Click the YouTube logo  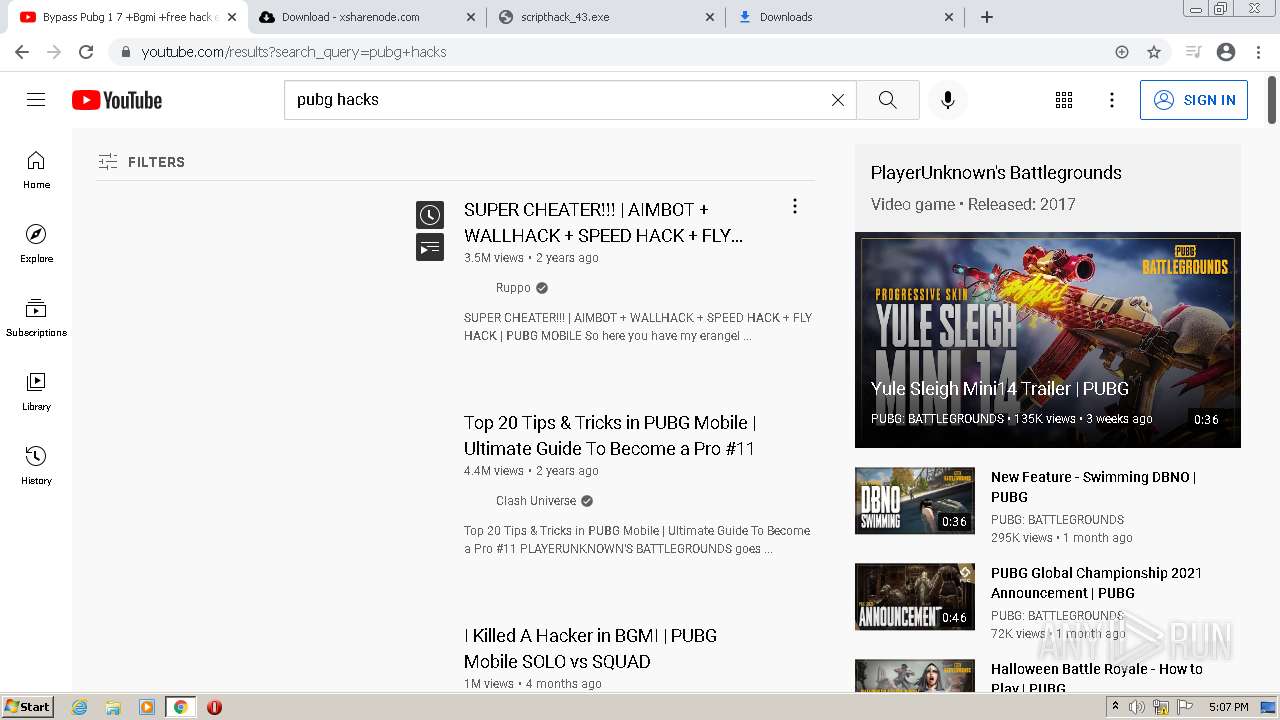[117, 100]
